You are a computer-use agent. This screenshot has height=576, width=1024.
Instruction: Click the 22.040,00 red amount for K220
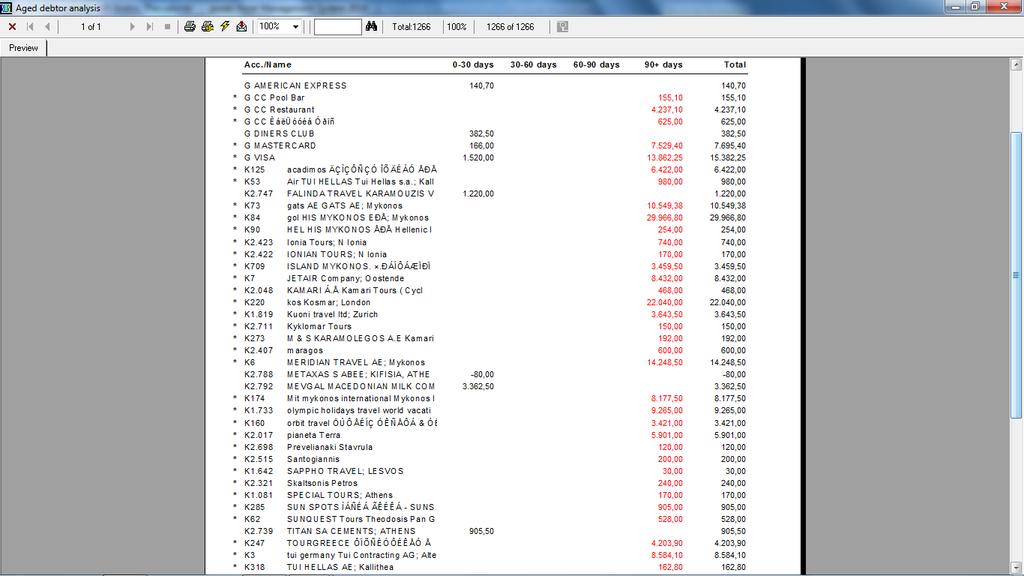point(665,302)
